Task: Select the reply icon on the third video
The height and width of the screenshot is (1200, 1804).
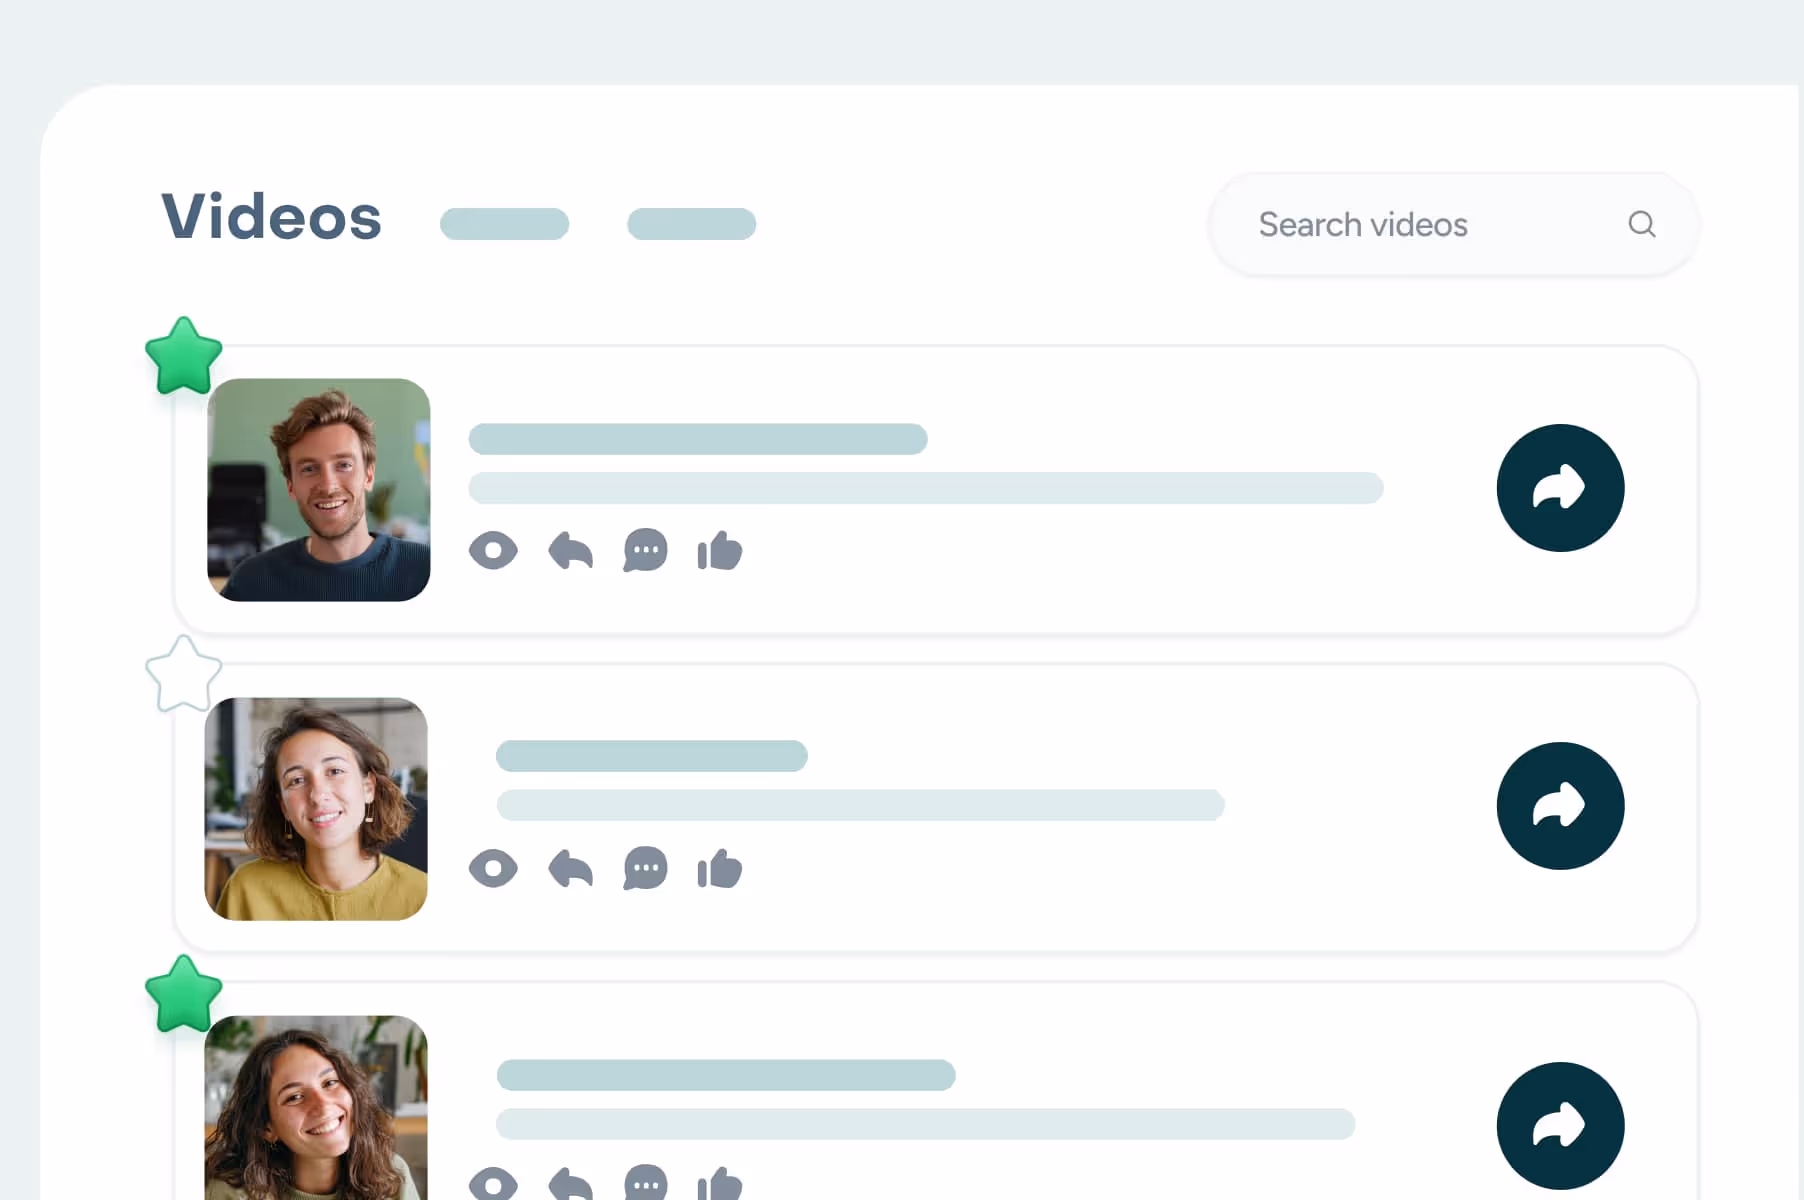Action: 569,1185
